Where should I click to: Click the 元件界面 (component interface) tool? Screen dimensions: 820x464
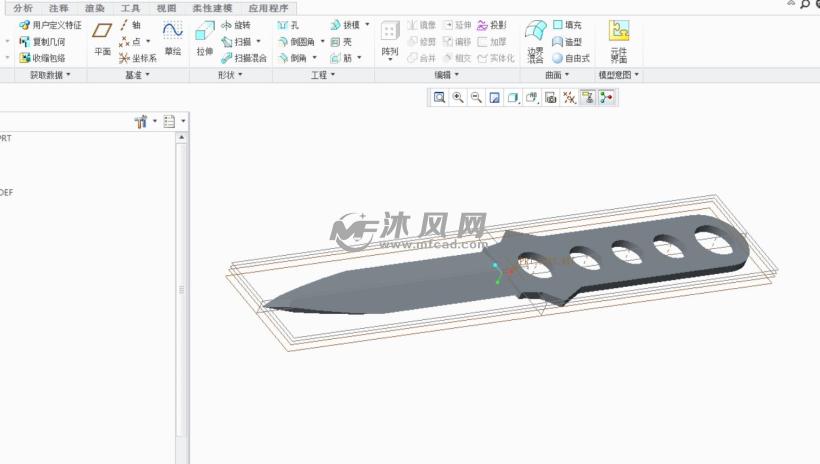tap(619, 42)
